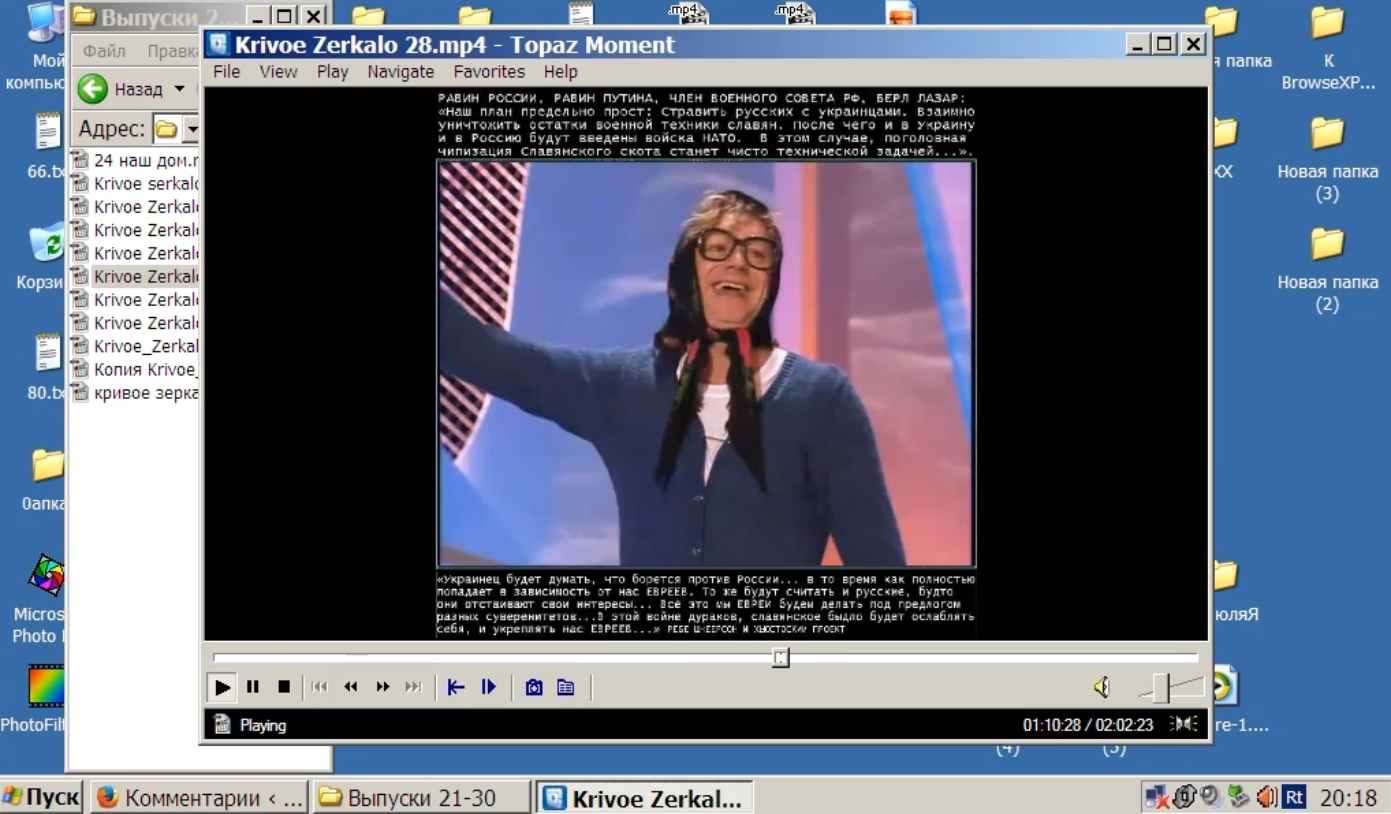This screenshot has width=1391, height=814.
Task: Switch to Выпуски 21-30 taskbar window
Action: (421, 798)
